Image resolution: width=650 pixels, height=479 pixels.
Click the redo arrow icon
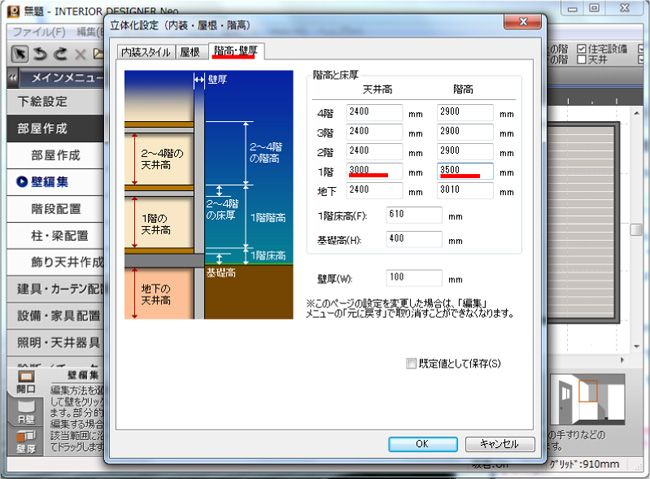click(60, 54)
